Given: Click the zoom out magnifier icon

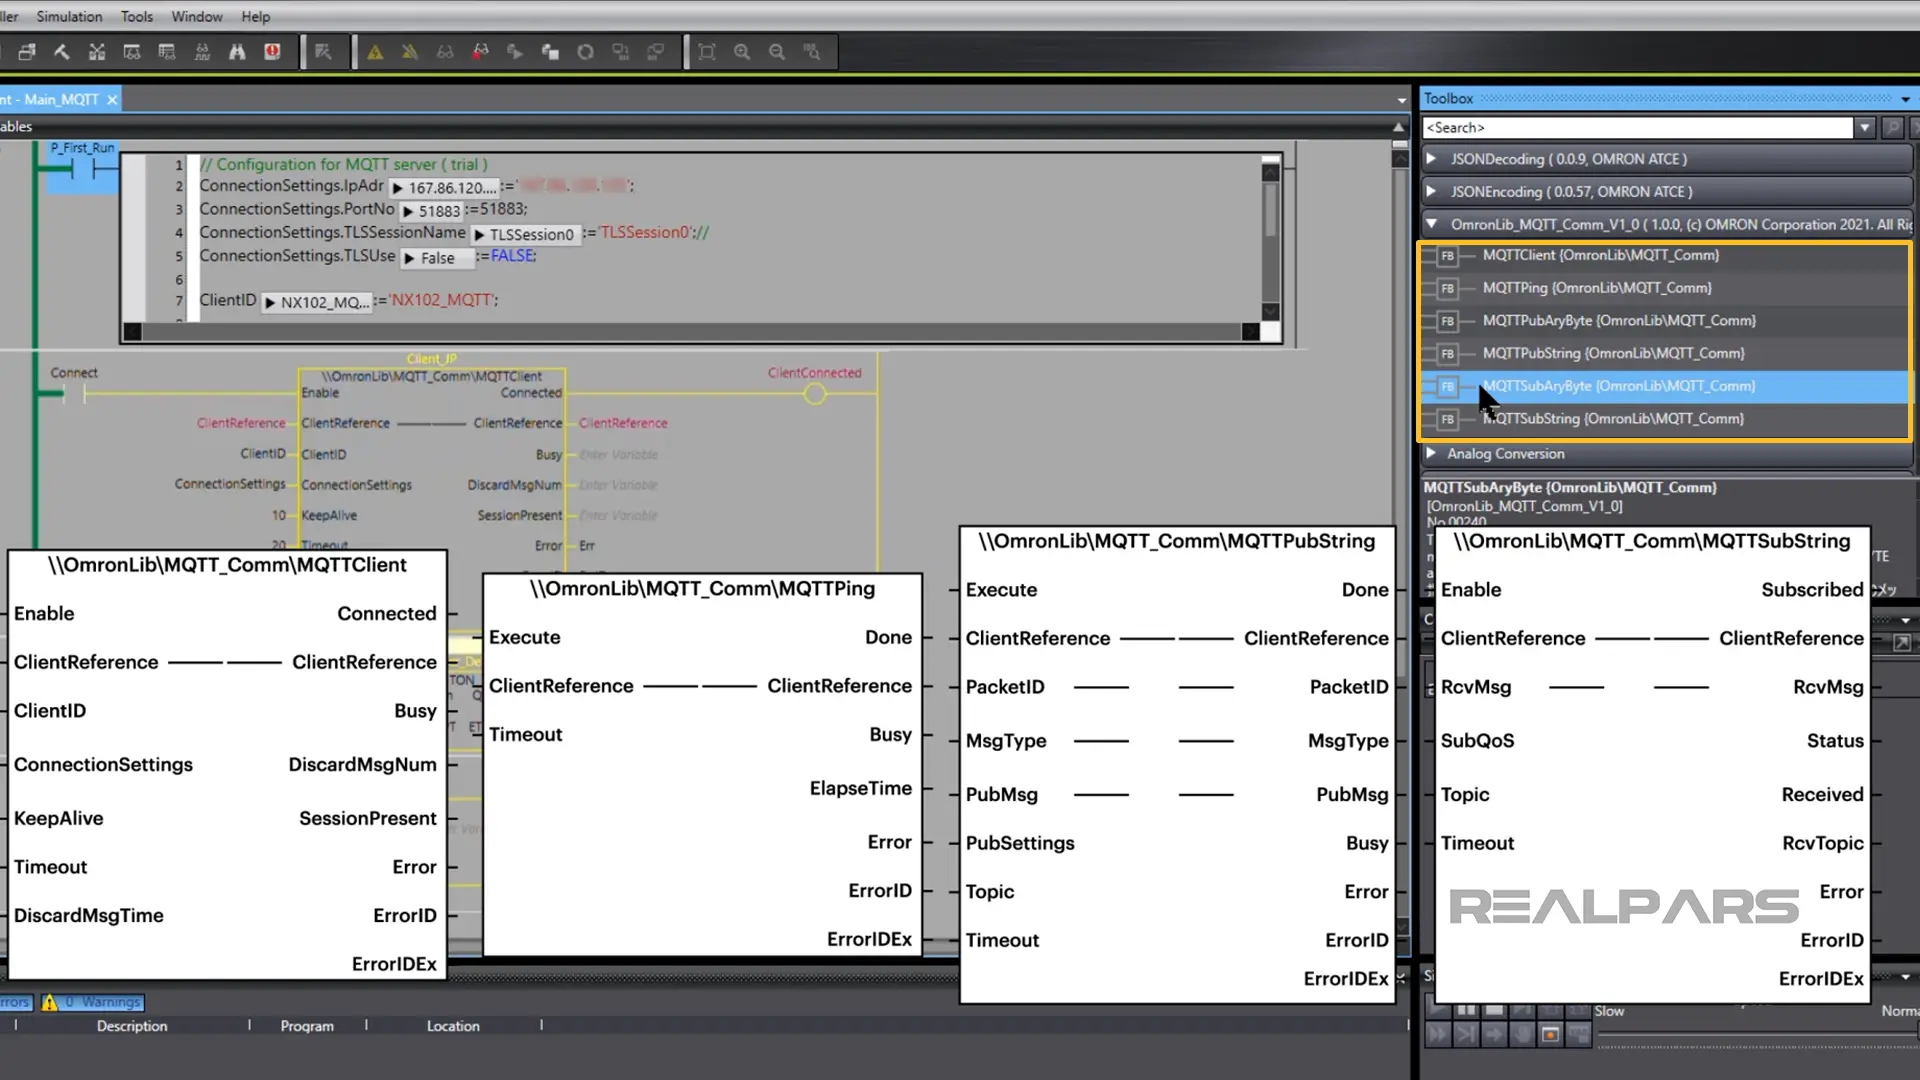Looking at the screenshot, I should click(777, 52).
